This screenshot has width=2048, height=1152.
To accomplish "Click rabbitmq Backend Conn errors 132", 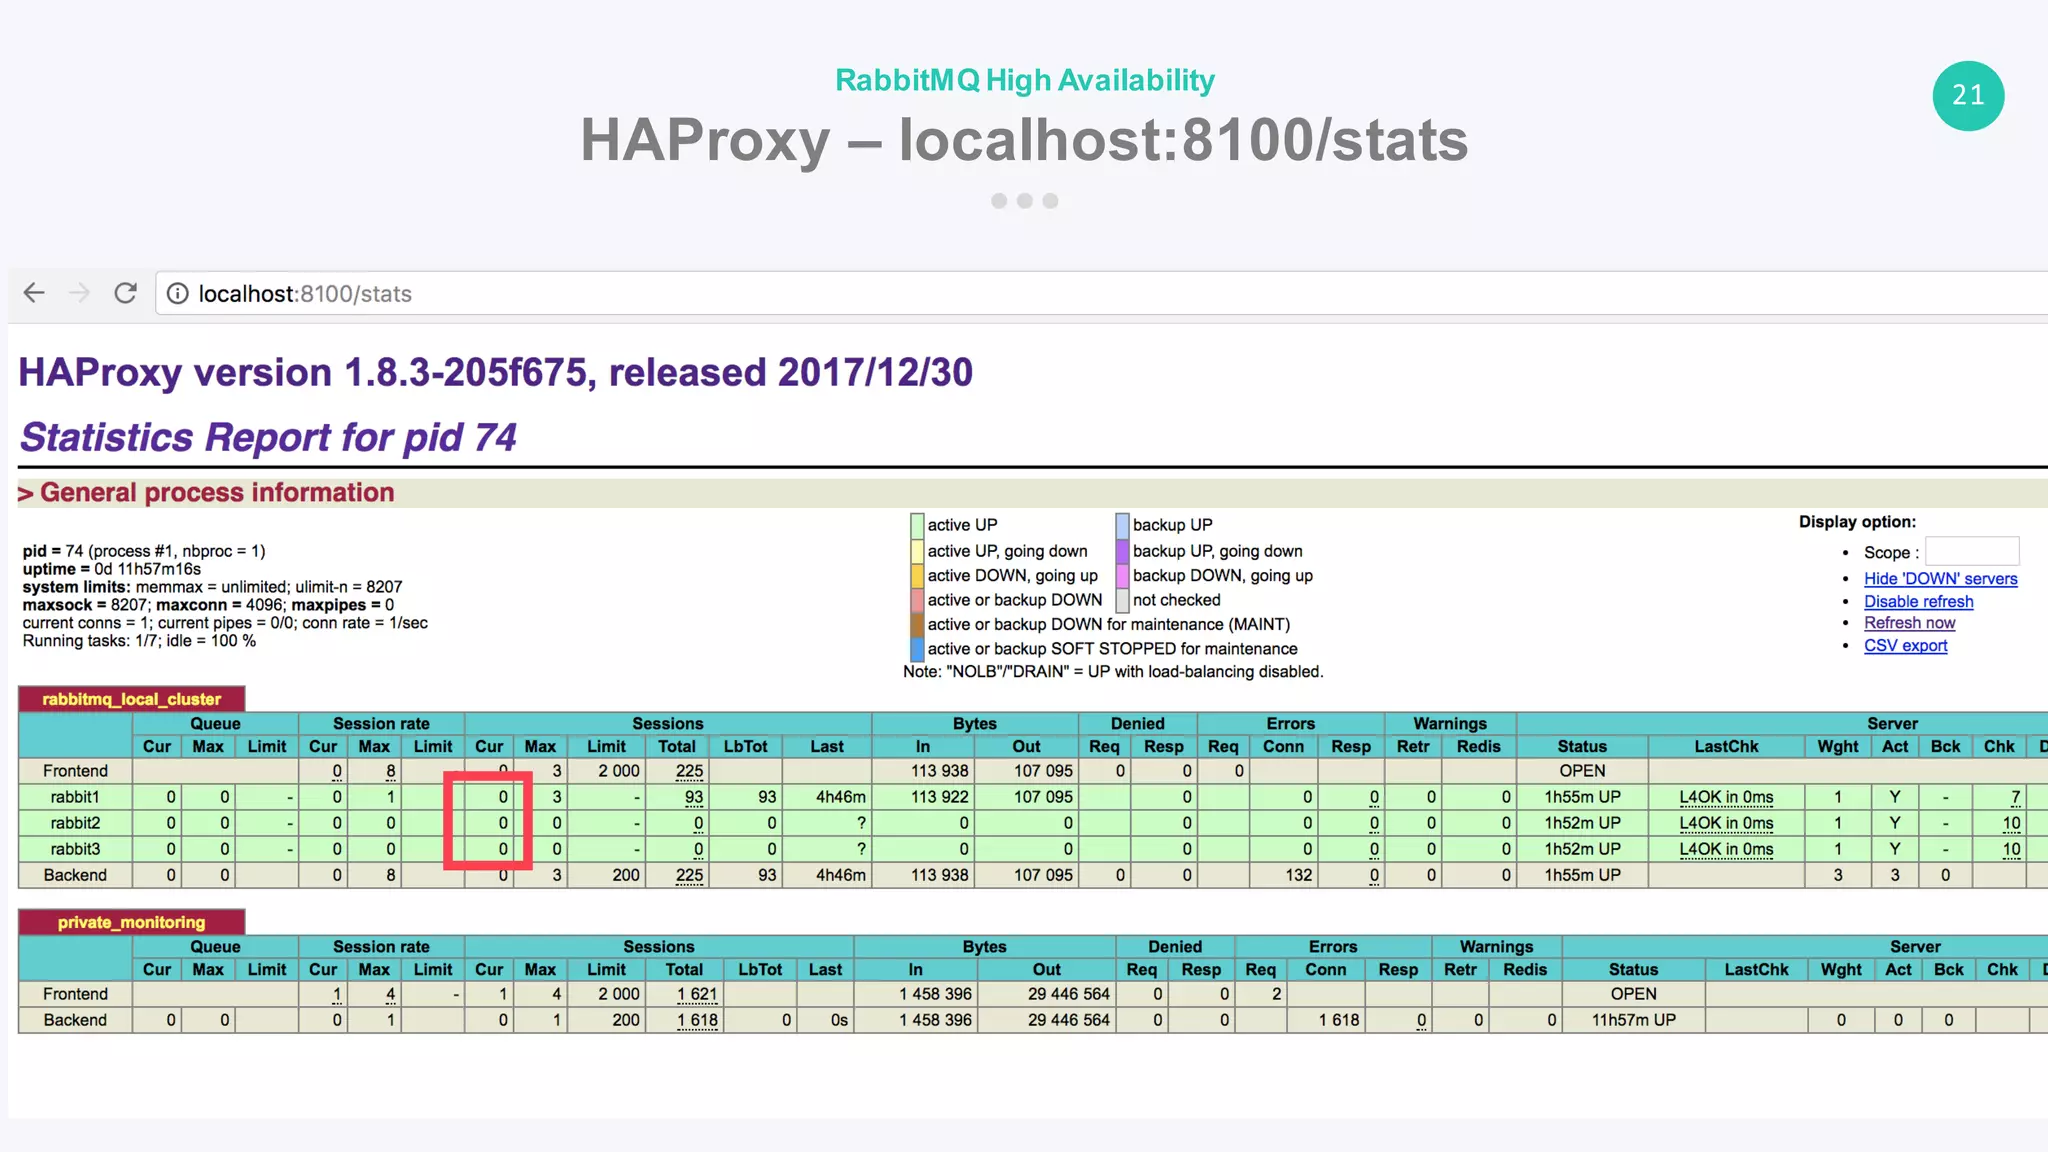I will [1298, 875].
